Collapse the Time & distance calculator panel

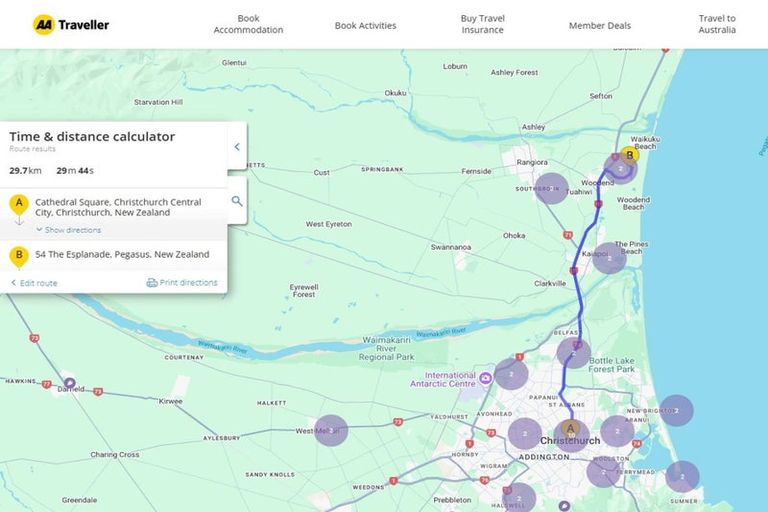pyautogui.click(x=237, y=147)
